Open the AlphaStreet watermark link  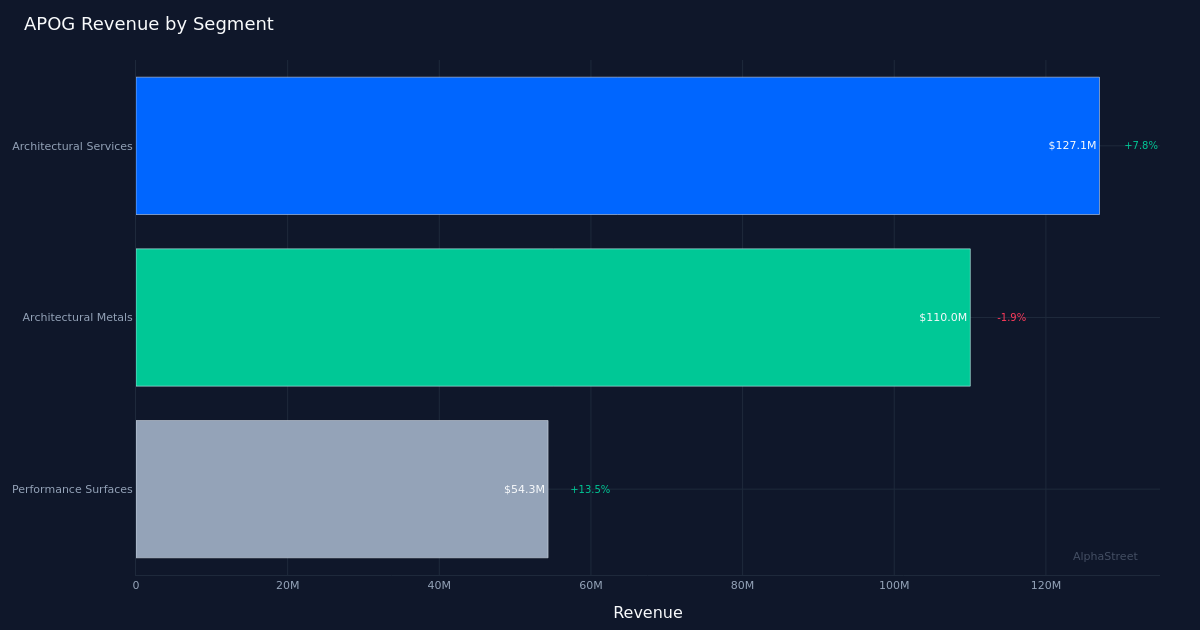point(1105,557)
